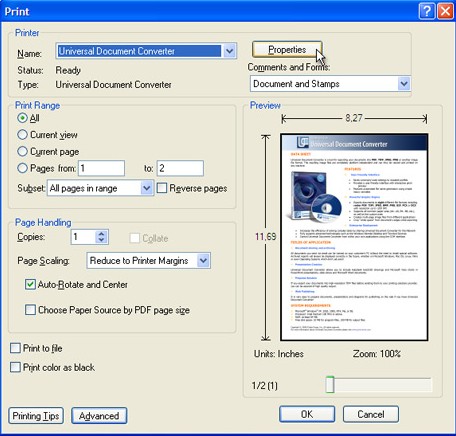Select the Current page radio button
This screenshot has height=436, width=456.
[x=22, y=151]
